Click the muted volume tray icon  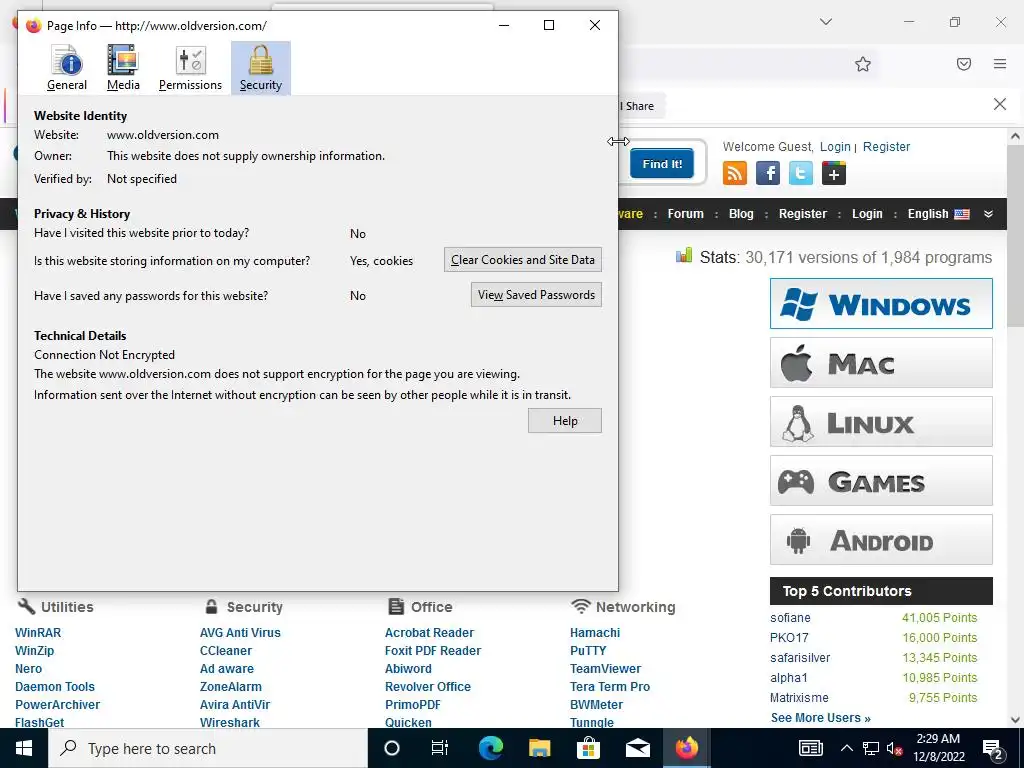(894, 748)
